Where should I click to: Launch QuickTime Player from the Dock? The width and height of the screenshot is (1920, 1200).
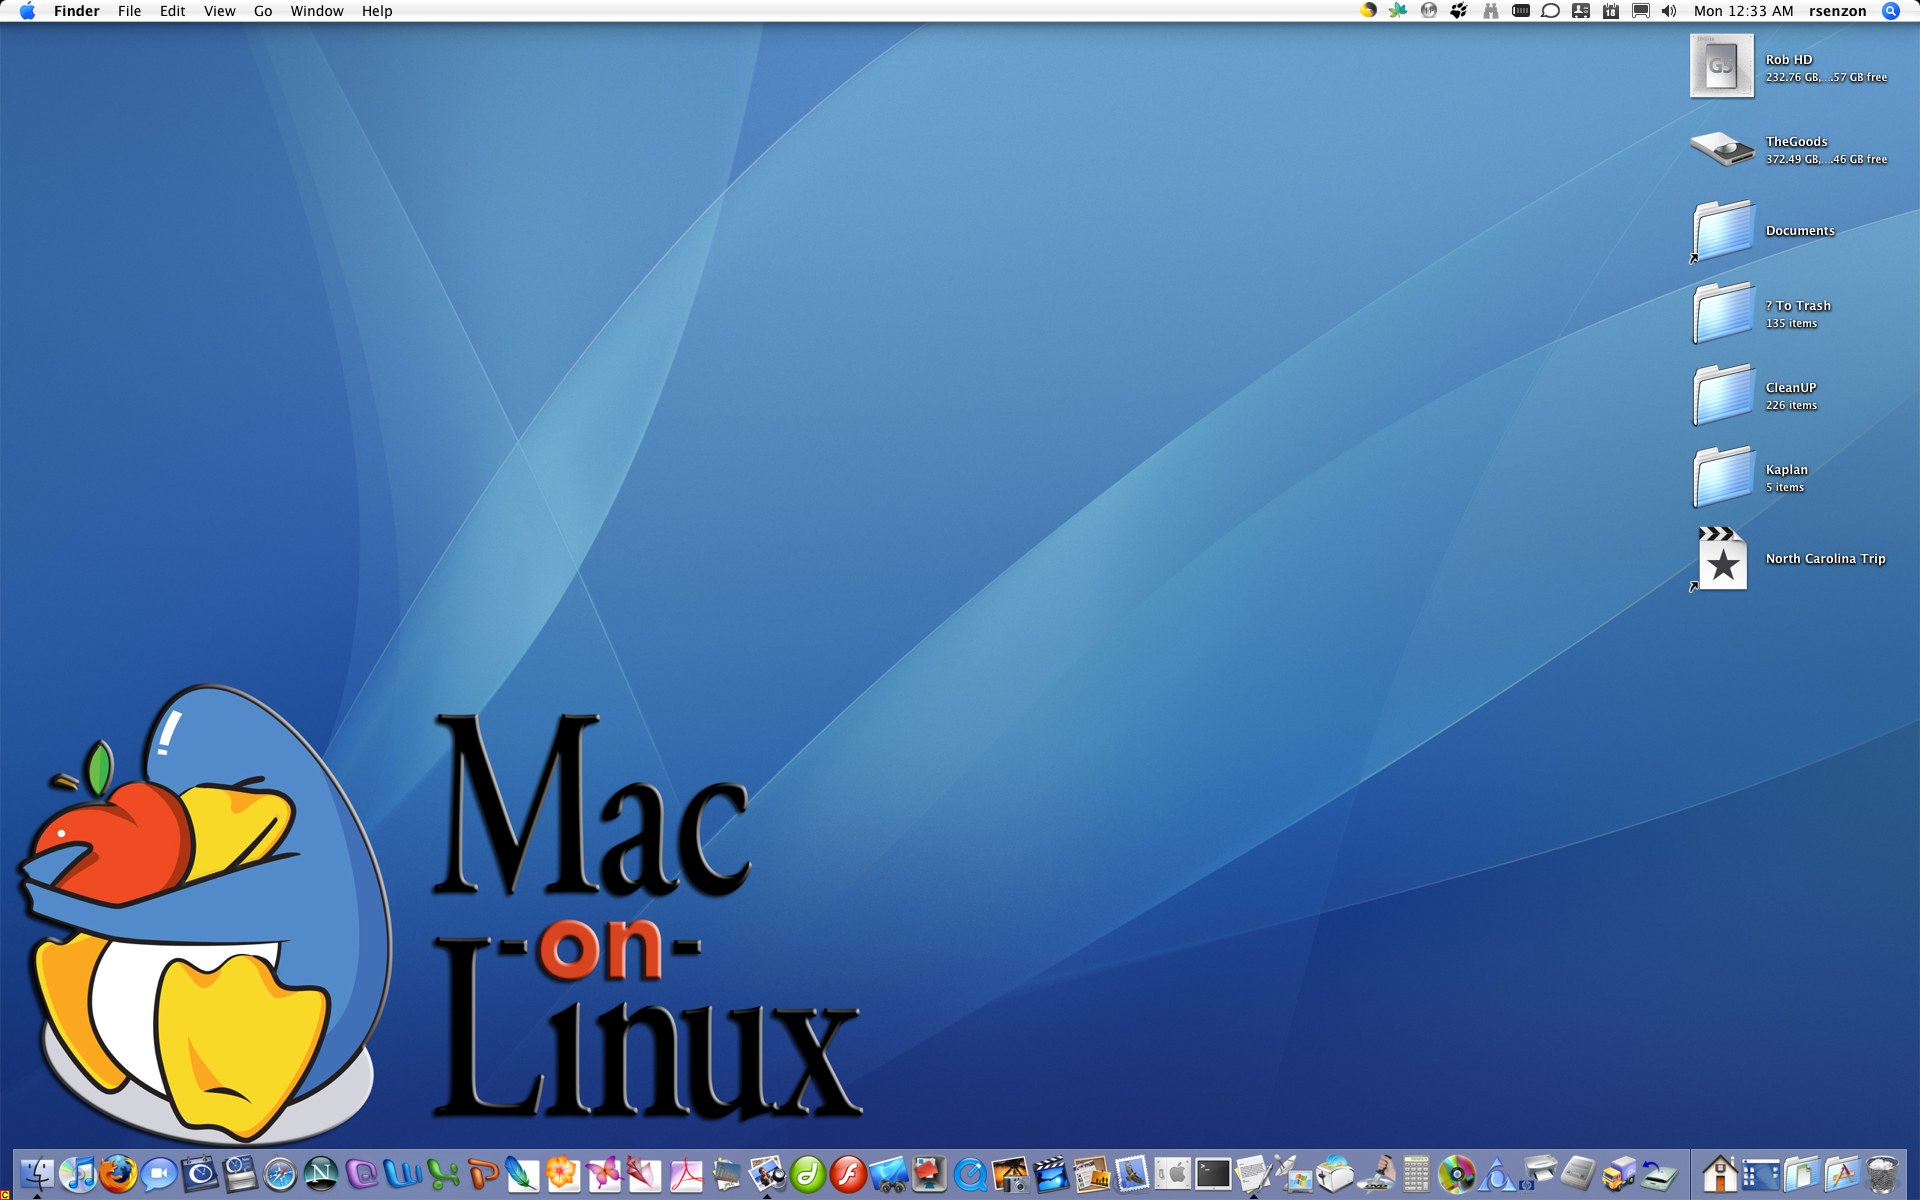pos(969,1174)
